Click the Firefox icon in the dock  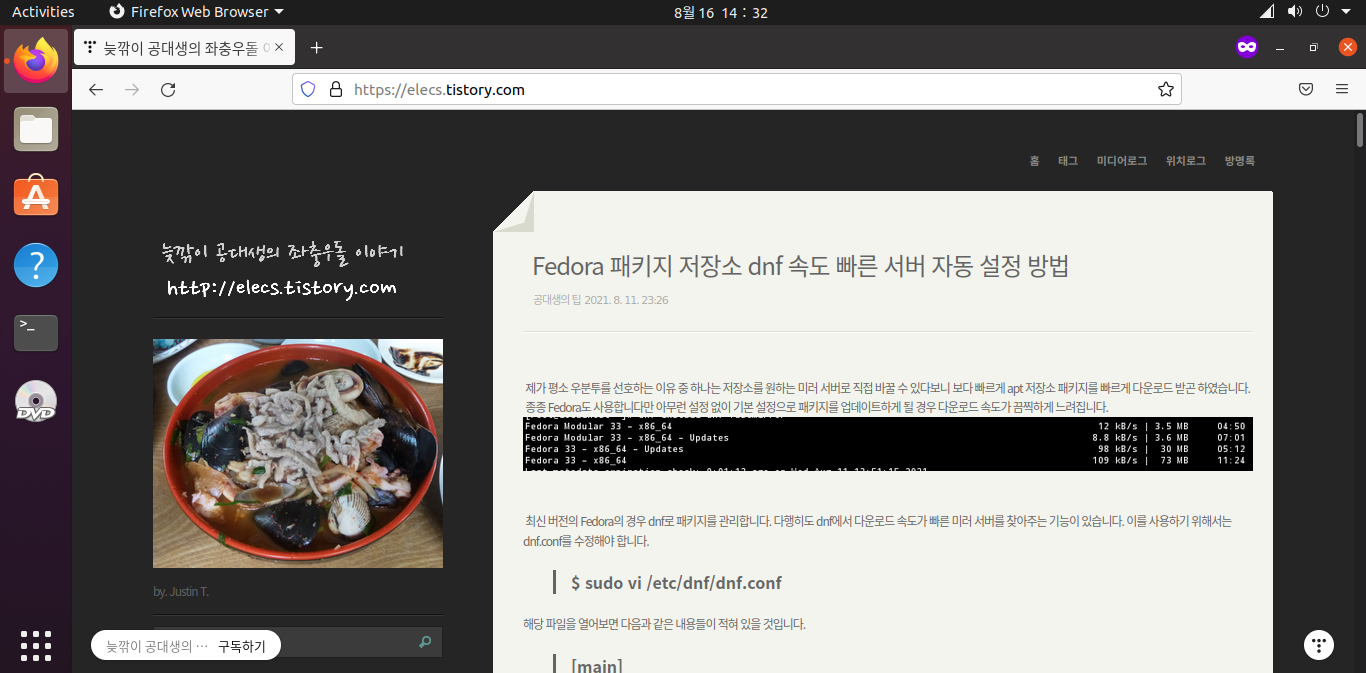[x=36, y=61]
